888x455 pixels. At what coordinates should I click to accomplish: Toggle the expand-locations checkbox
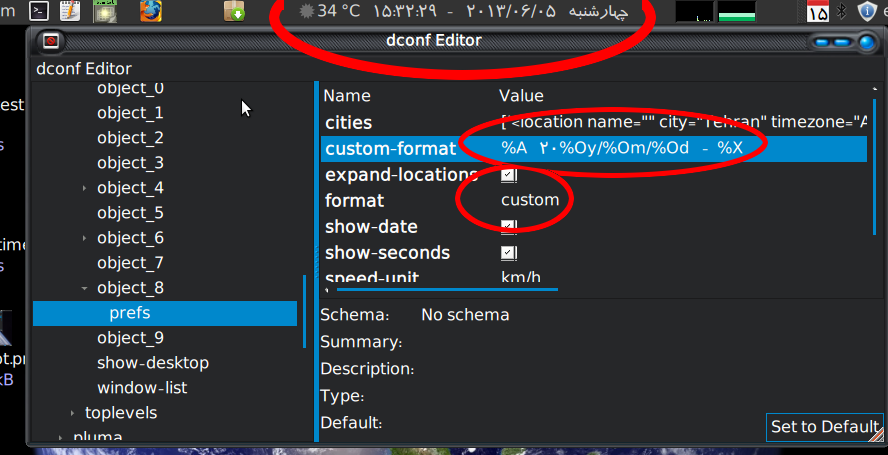509,175
